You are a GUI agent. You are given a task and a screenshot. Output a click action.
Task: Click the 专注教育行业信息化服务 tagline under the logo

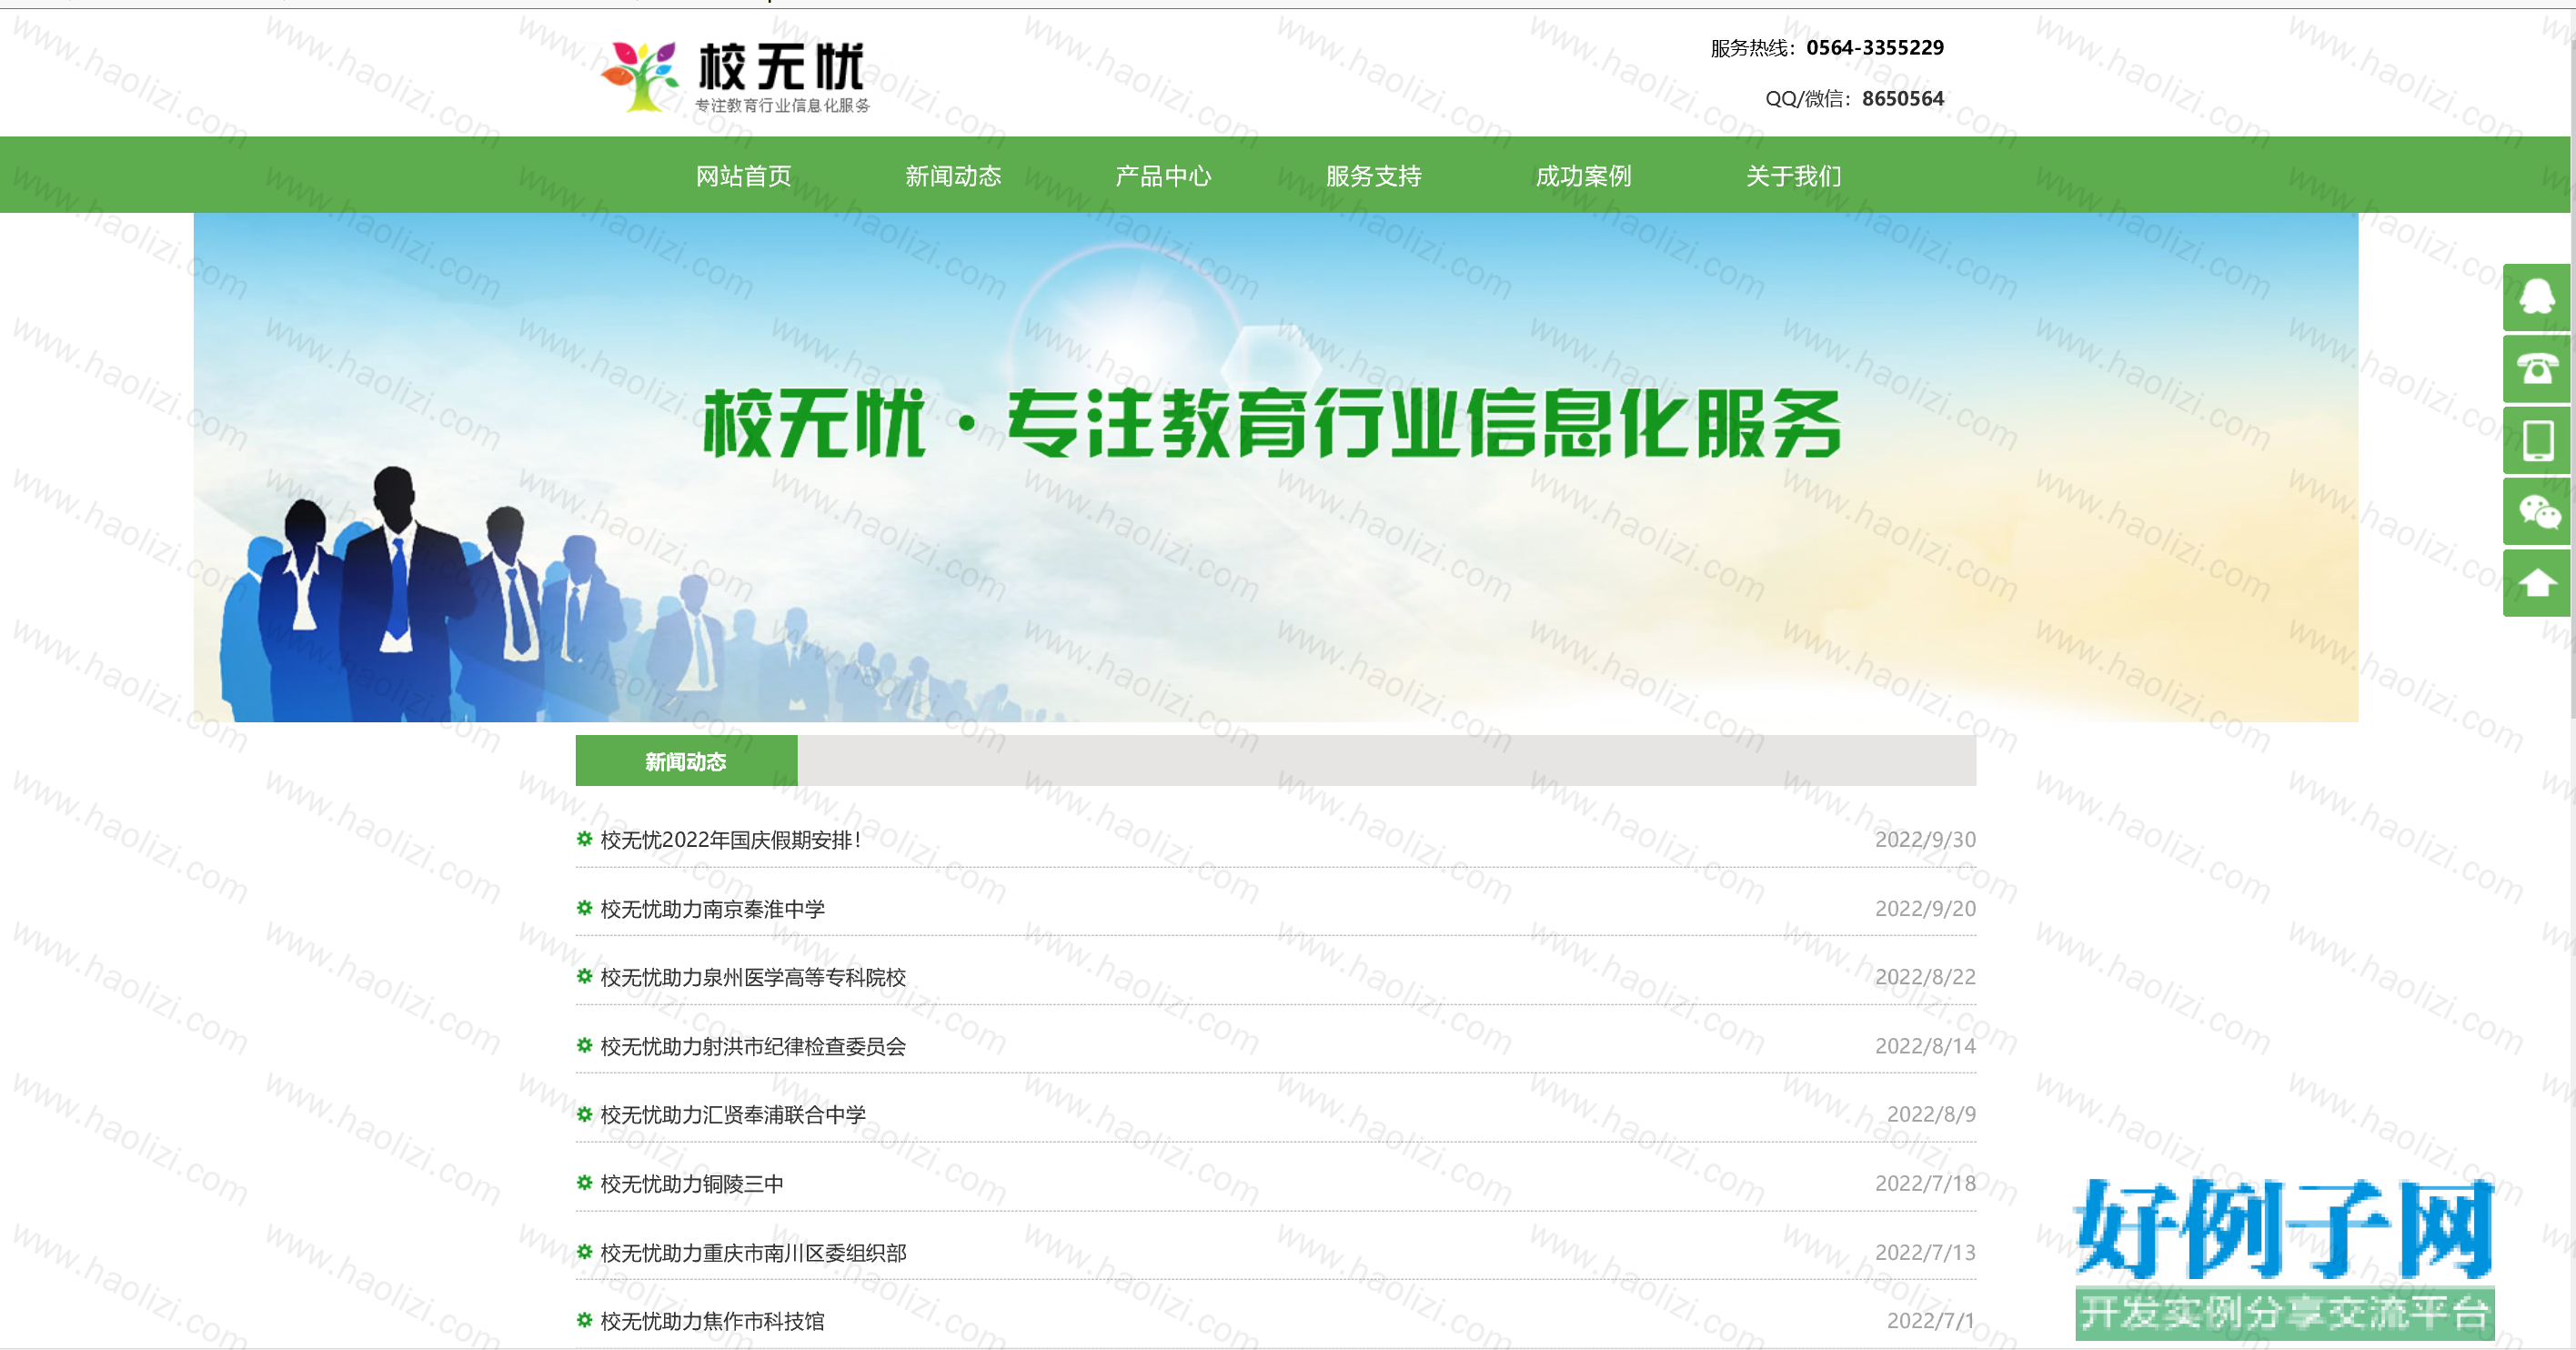[x=783, y=105]
